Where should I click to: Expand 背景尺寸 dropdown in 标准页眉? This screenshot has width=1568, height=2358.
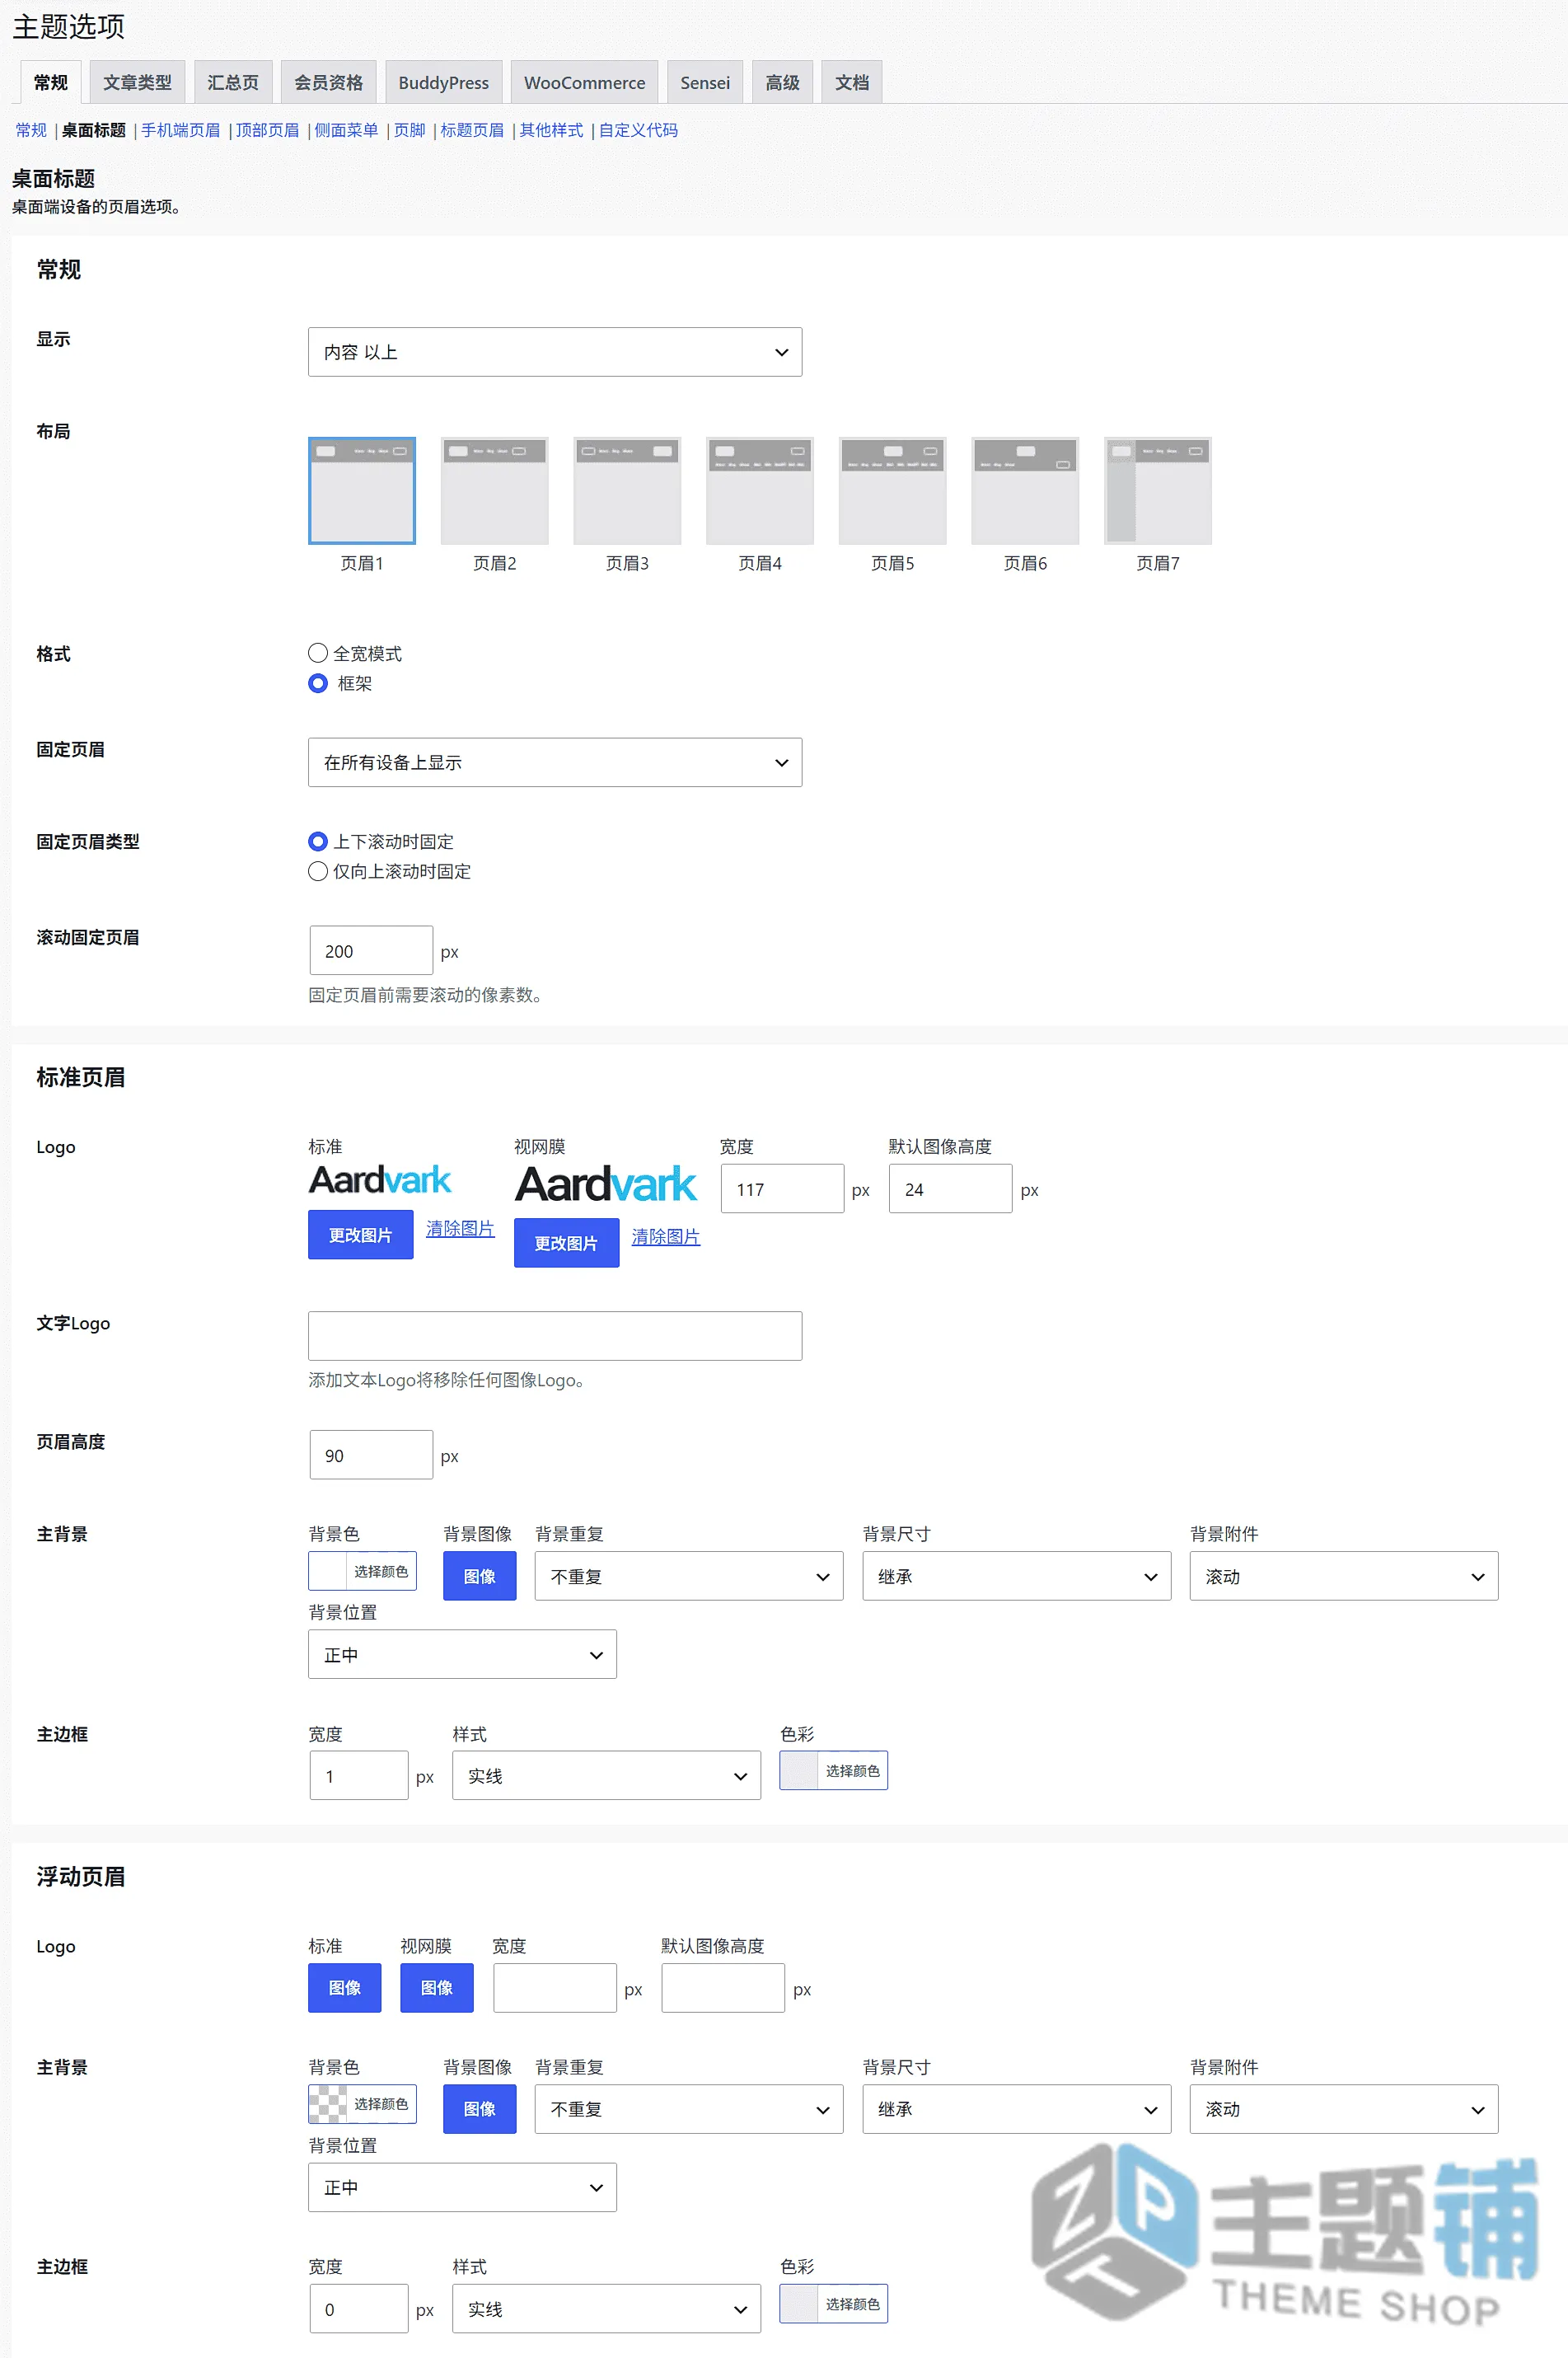pyautogui.click(x=1016, y=1576)
